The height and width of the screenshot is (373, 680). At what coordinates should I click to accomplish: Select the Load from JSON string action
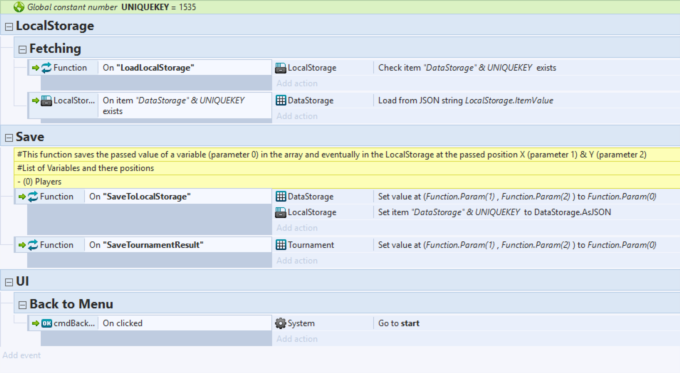[465, 100]
